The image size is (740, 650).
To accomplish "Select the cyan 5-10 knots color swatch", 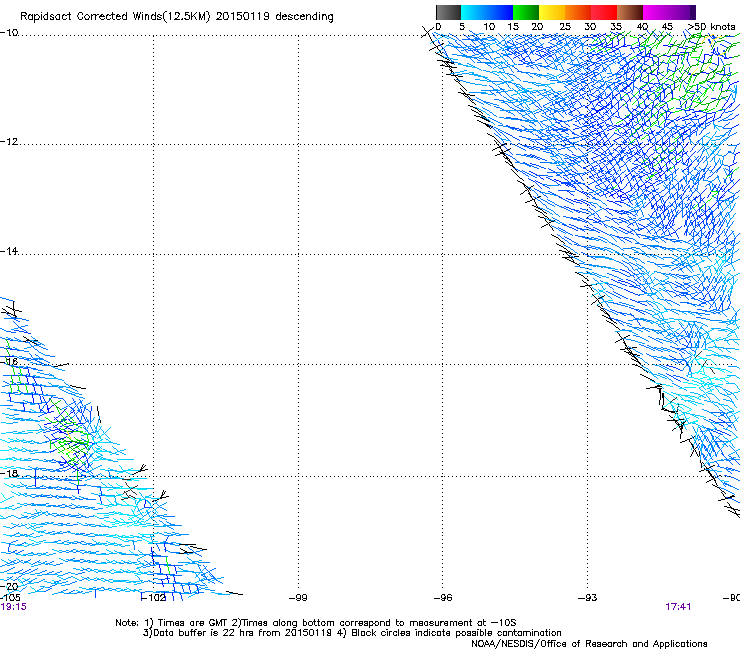I will 474,12.
